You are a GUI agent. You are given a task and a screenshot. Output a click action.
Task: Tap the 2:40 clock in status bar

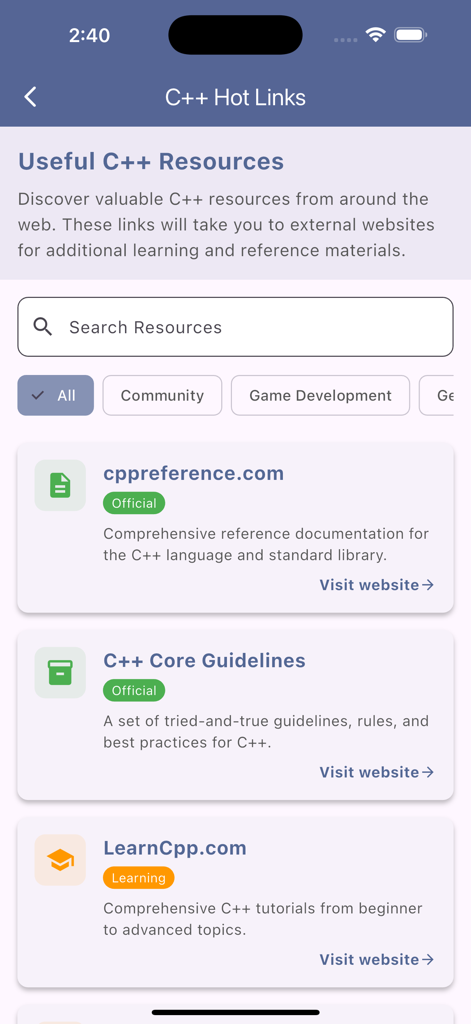point(89,35)
